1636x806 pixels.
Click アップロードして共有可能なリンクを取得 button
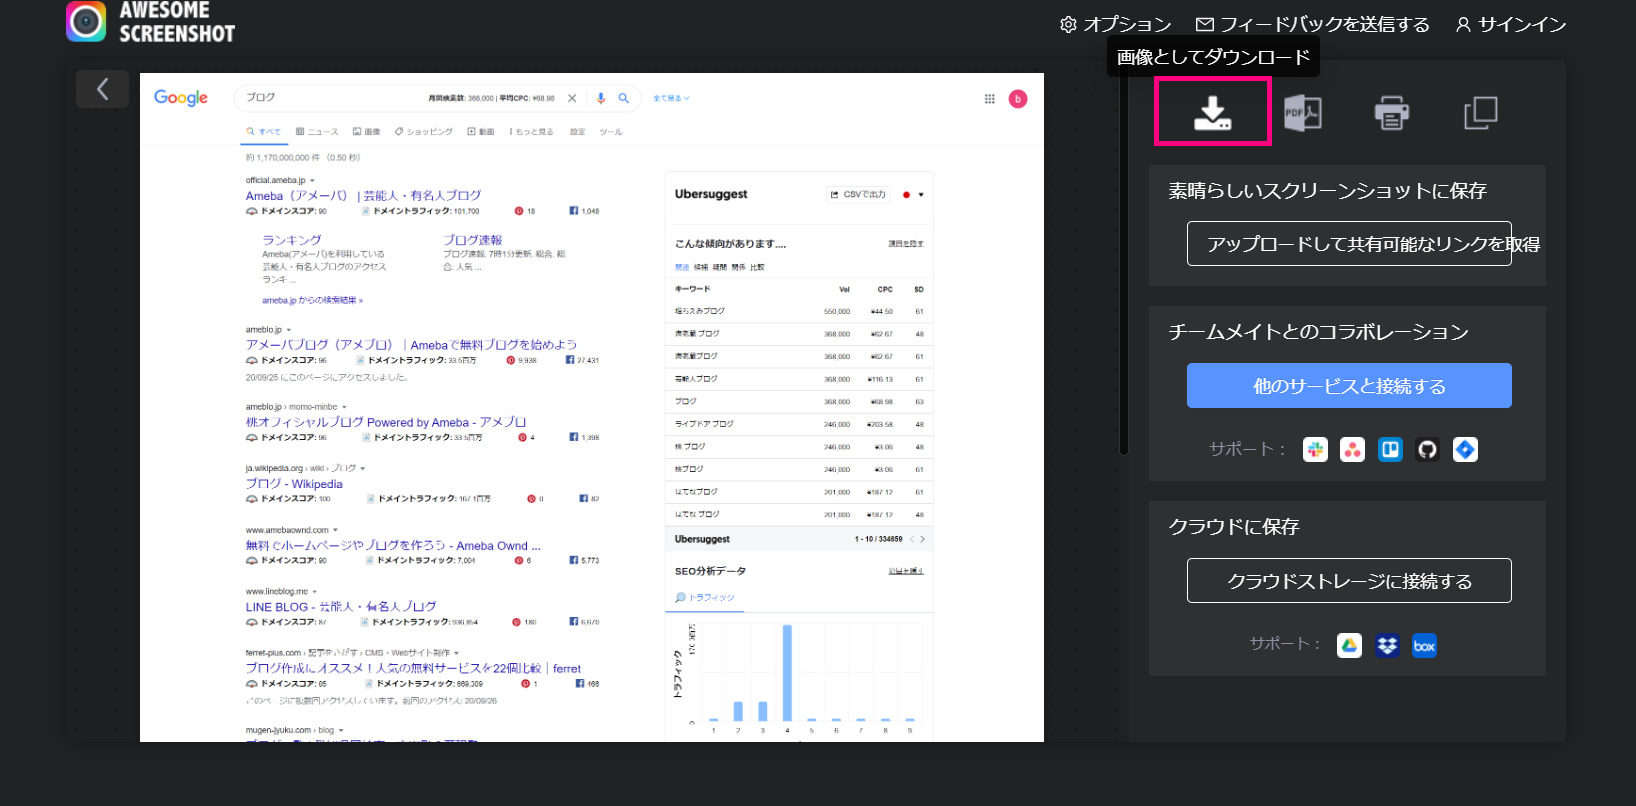coord(1349,244)
